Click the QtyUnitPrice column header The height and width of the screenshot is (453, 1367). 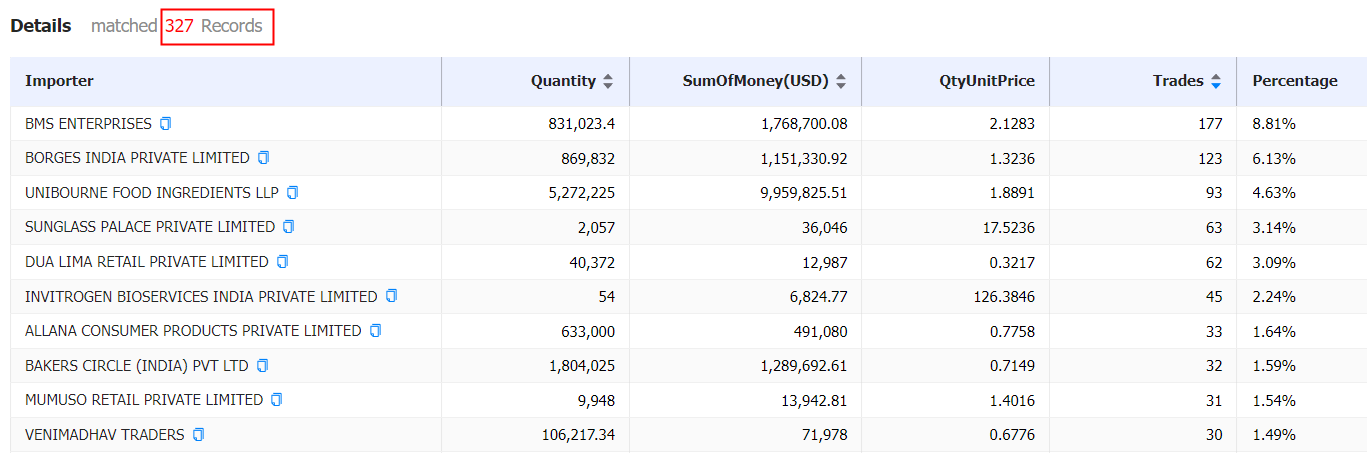pyautogui.click(x=985, y=81)
